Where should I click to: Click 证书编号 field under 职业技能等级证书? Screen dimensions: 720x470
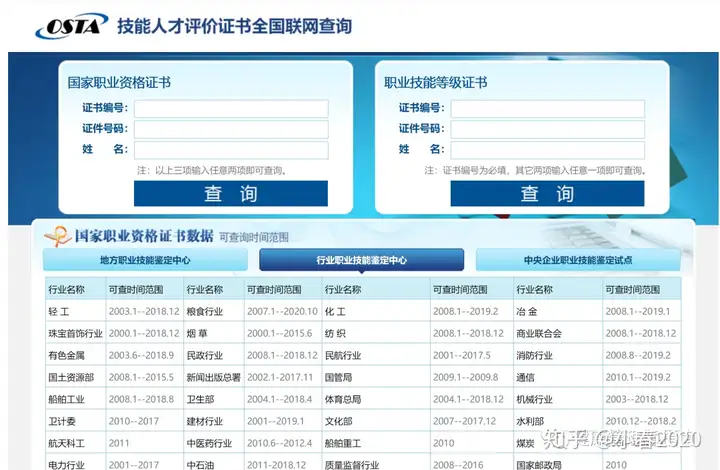point(547,109)
